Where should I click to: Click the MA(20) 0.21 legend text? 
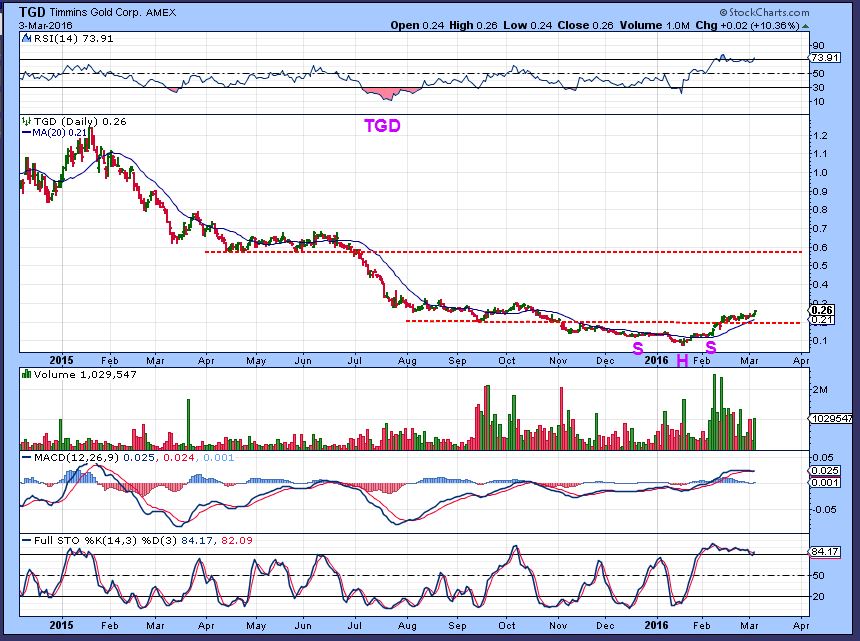click(59, 133)
